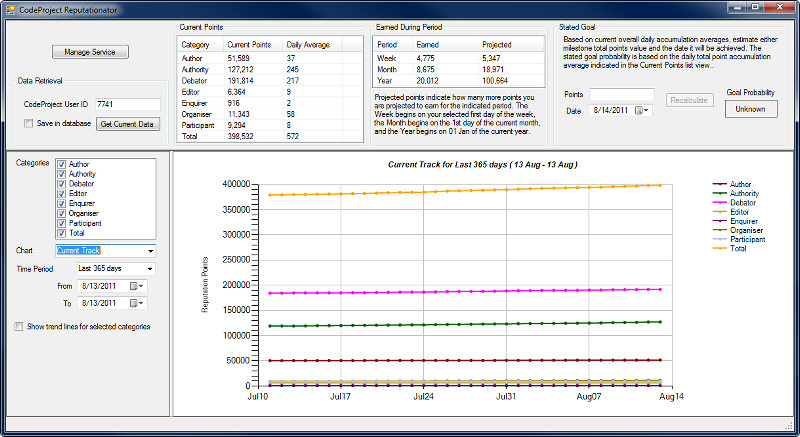This screenshot has height=437, width=800.
Task: Click the Period column header
Action: pos(393,45)
